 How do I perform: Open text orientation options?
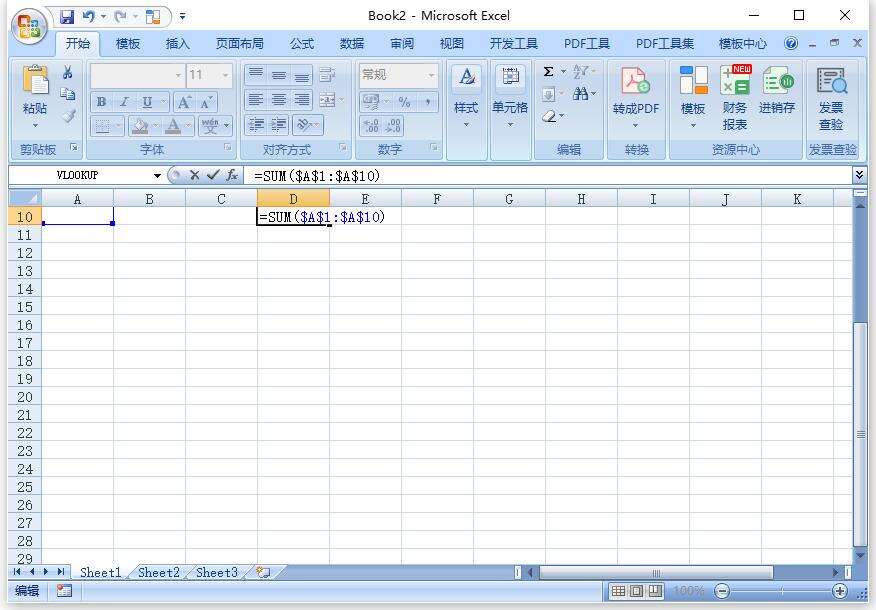(x=307, y=125)
